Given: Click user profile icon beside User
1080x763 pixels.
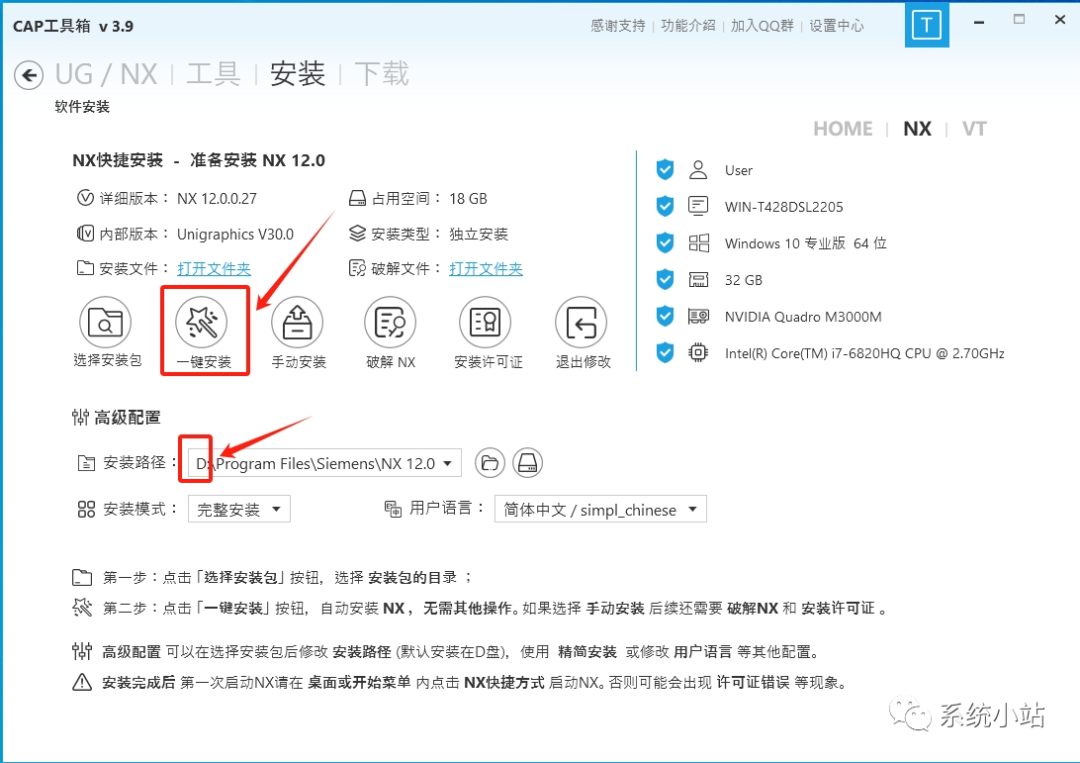Looking at the screenshot, I should (698, 169).
